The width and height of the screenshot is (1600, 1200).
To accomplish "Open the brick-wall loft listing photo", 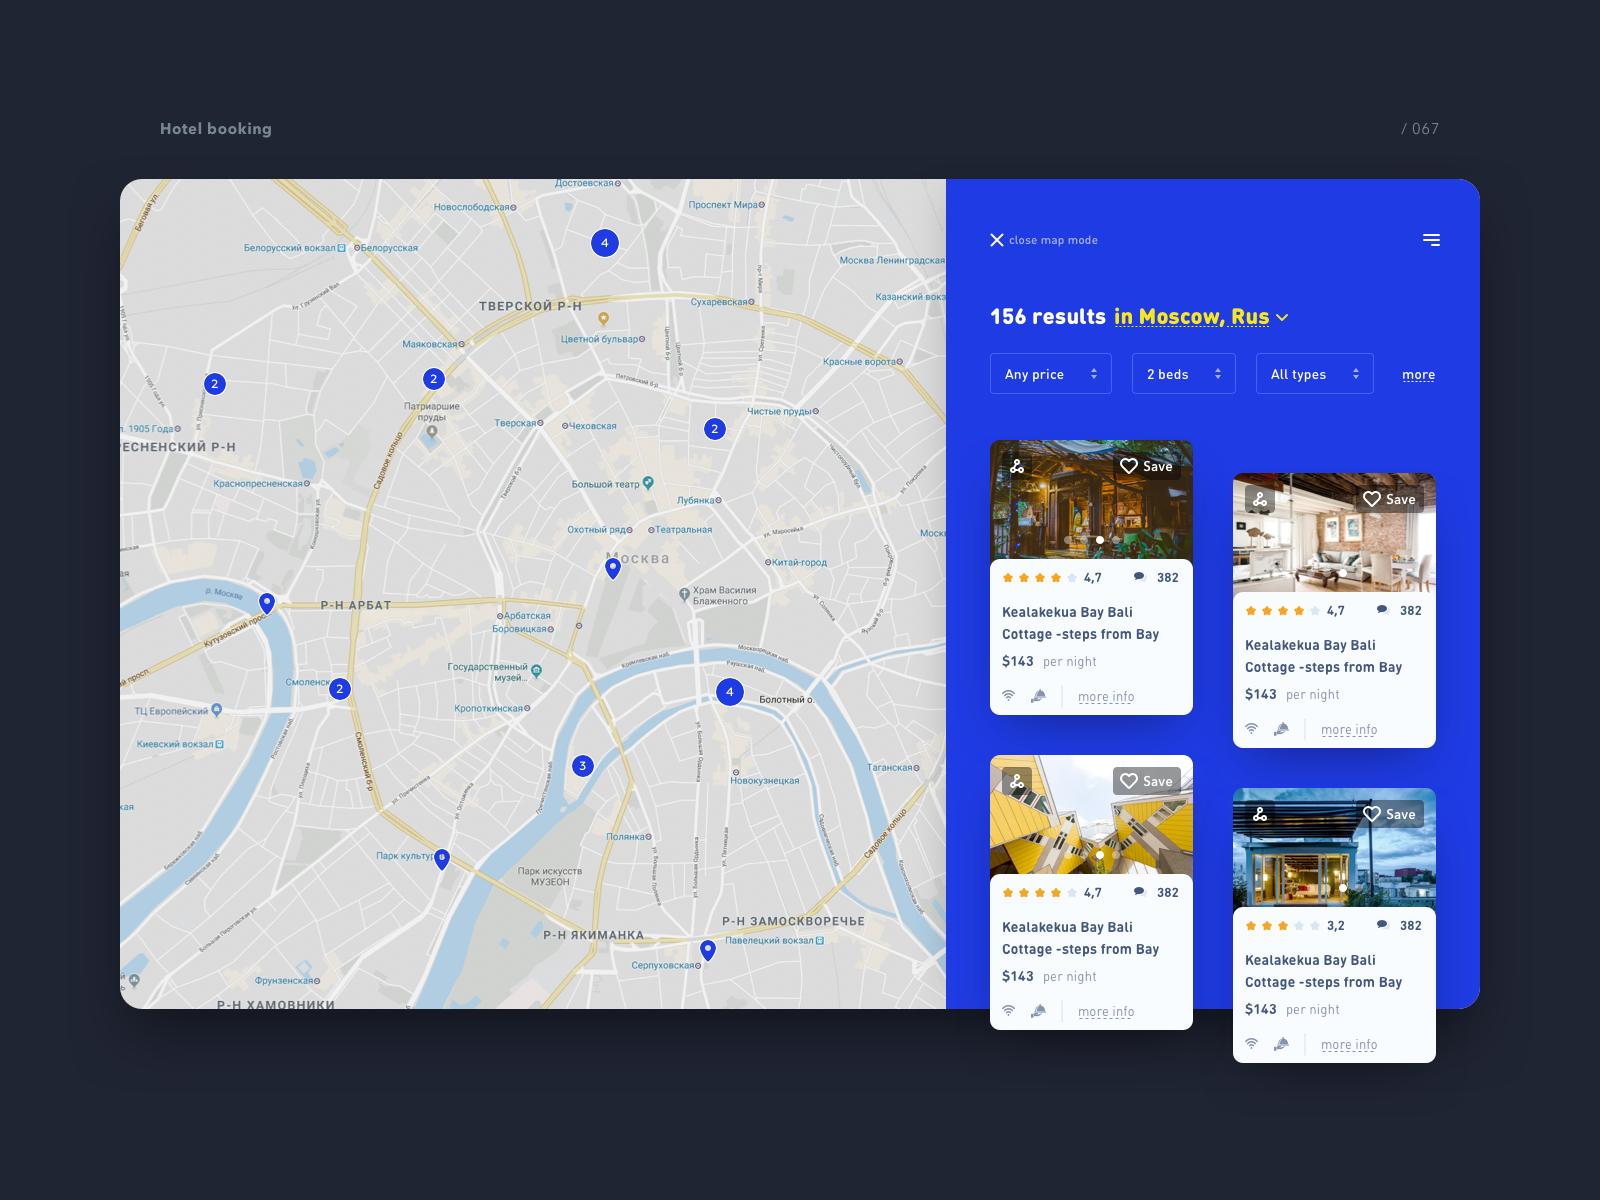I will (1334, 533).
